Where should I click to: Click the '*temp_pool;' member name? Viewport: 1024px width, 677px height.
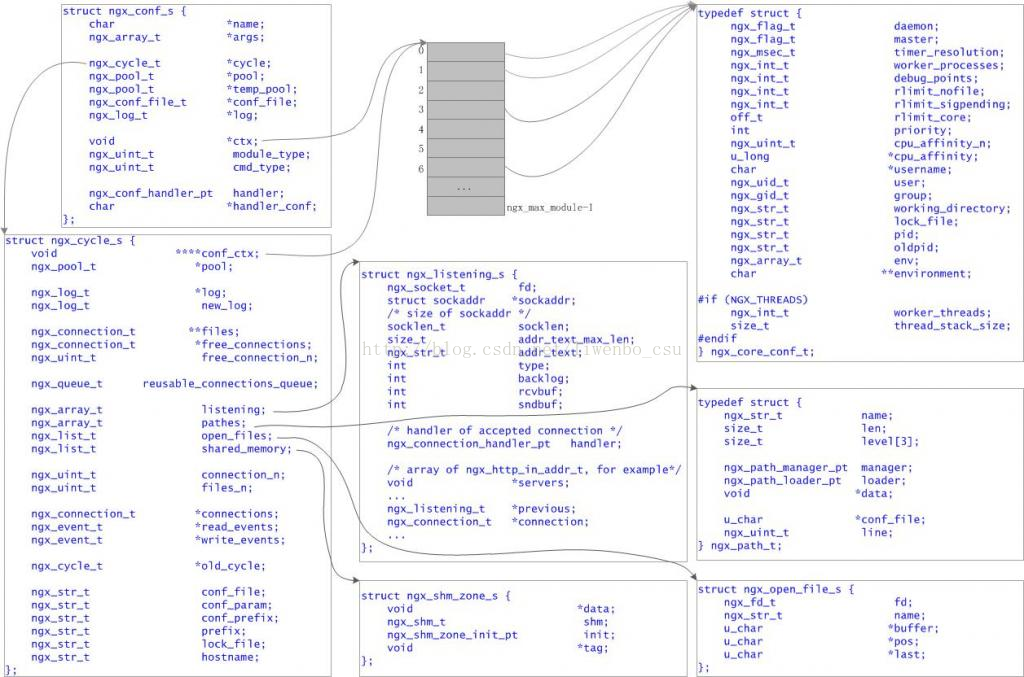tap(262, 89)
